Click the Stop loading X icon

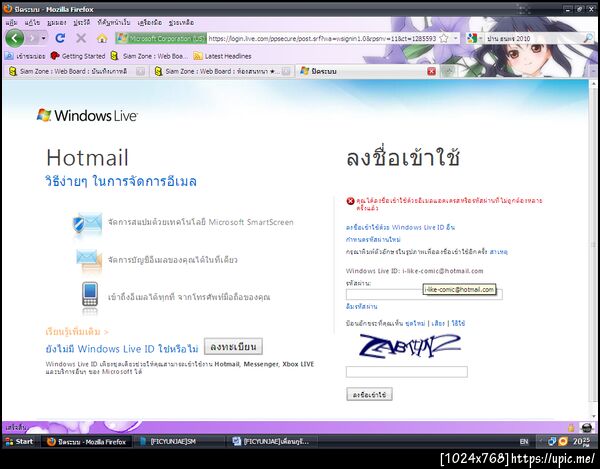click(81, 38)
